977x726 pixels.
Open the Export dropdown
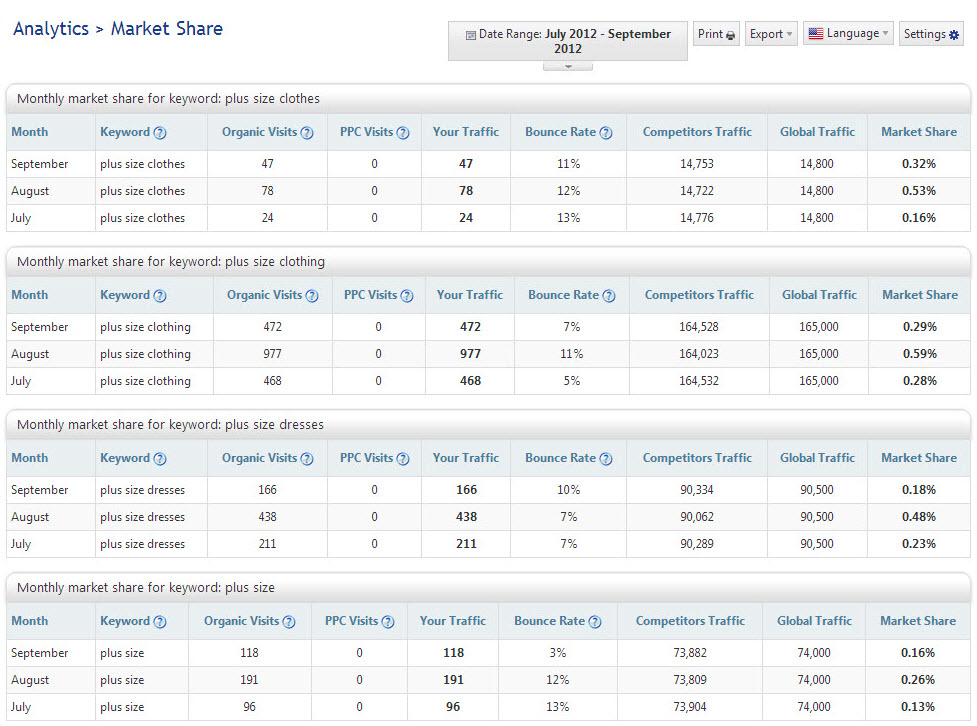click(x=770, y=34)
